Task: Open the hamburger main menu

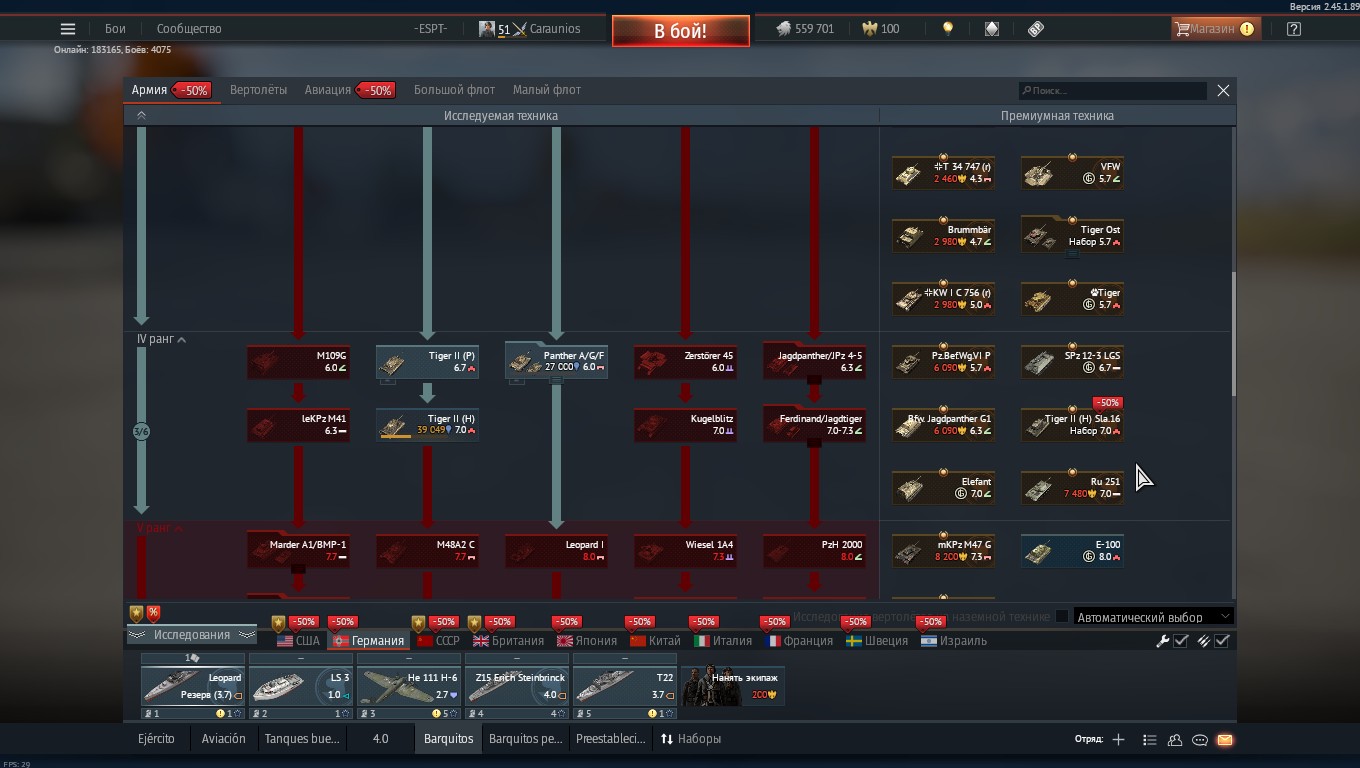Action: (x=68, y=29)
